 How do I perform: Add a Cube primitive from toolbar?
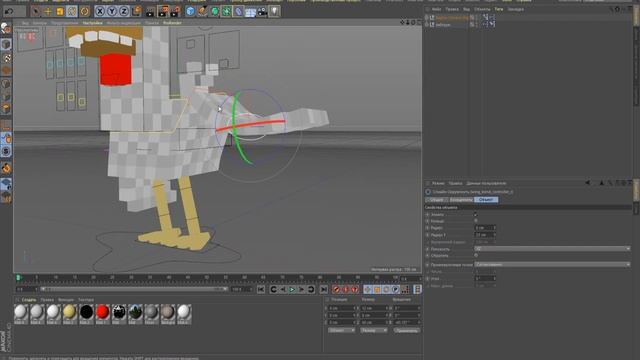pos(190,11)
